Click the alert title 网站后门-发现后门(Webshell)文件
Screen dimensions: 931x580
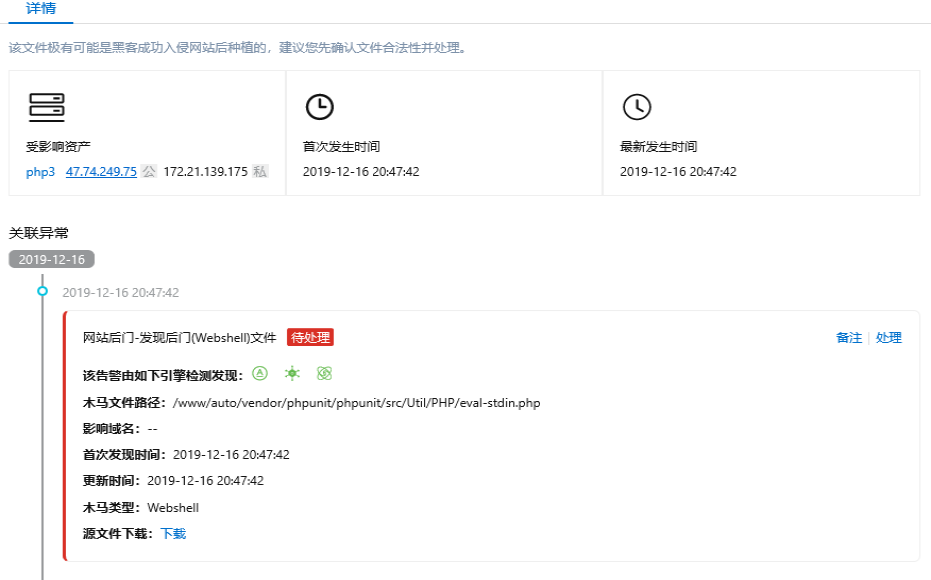click(179, 338)
